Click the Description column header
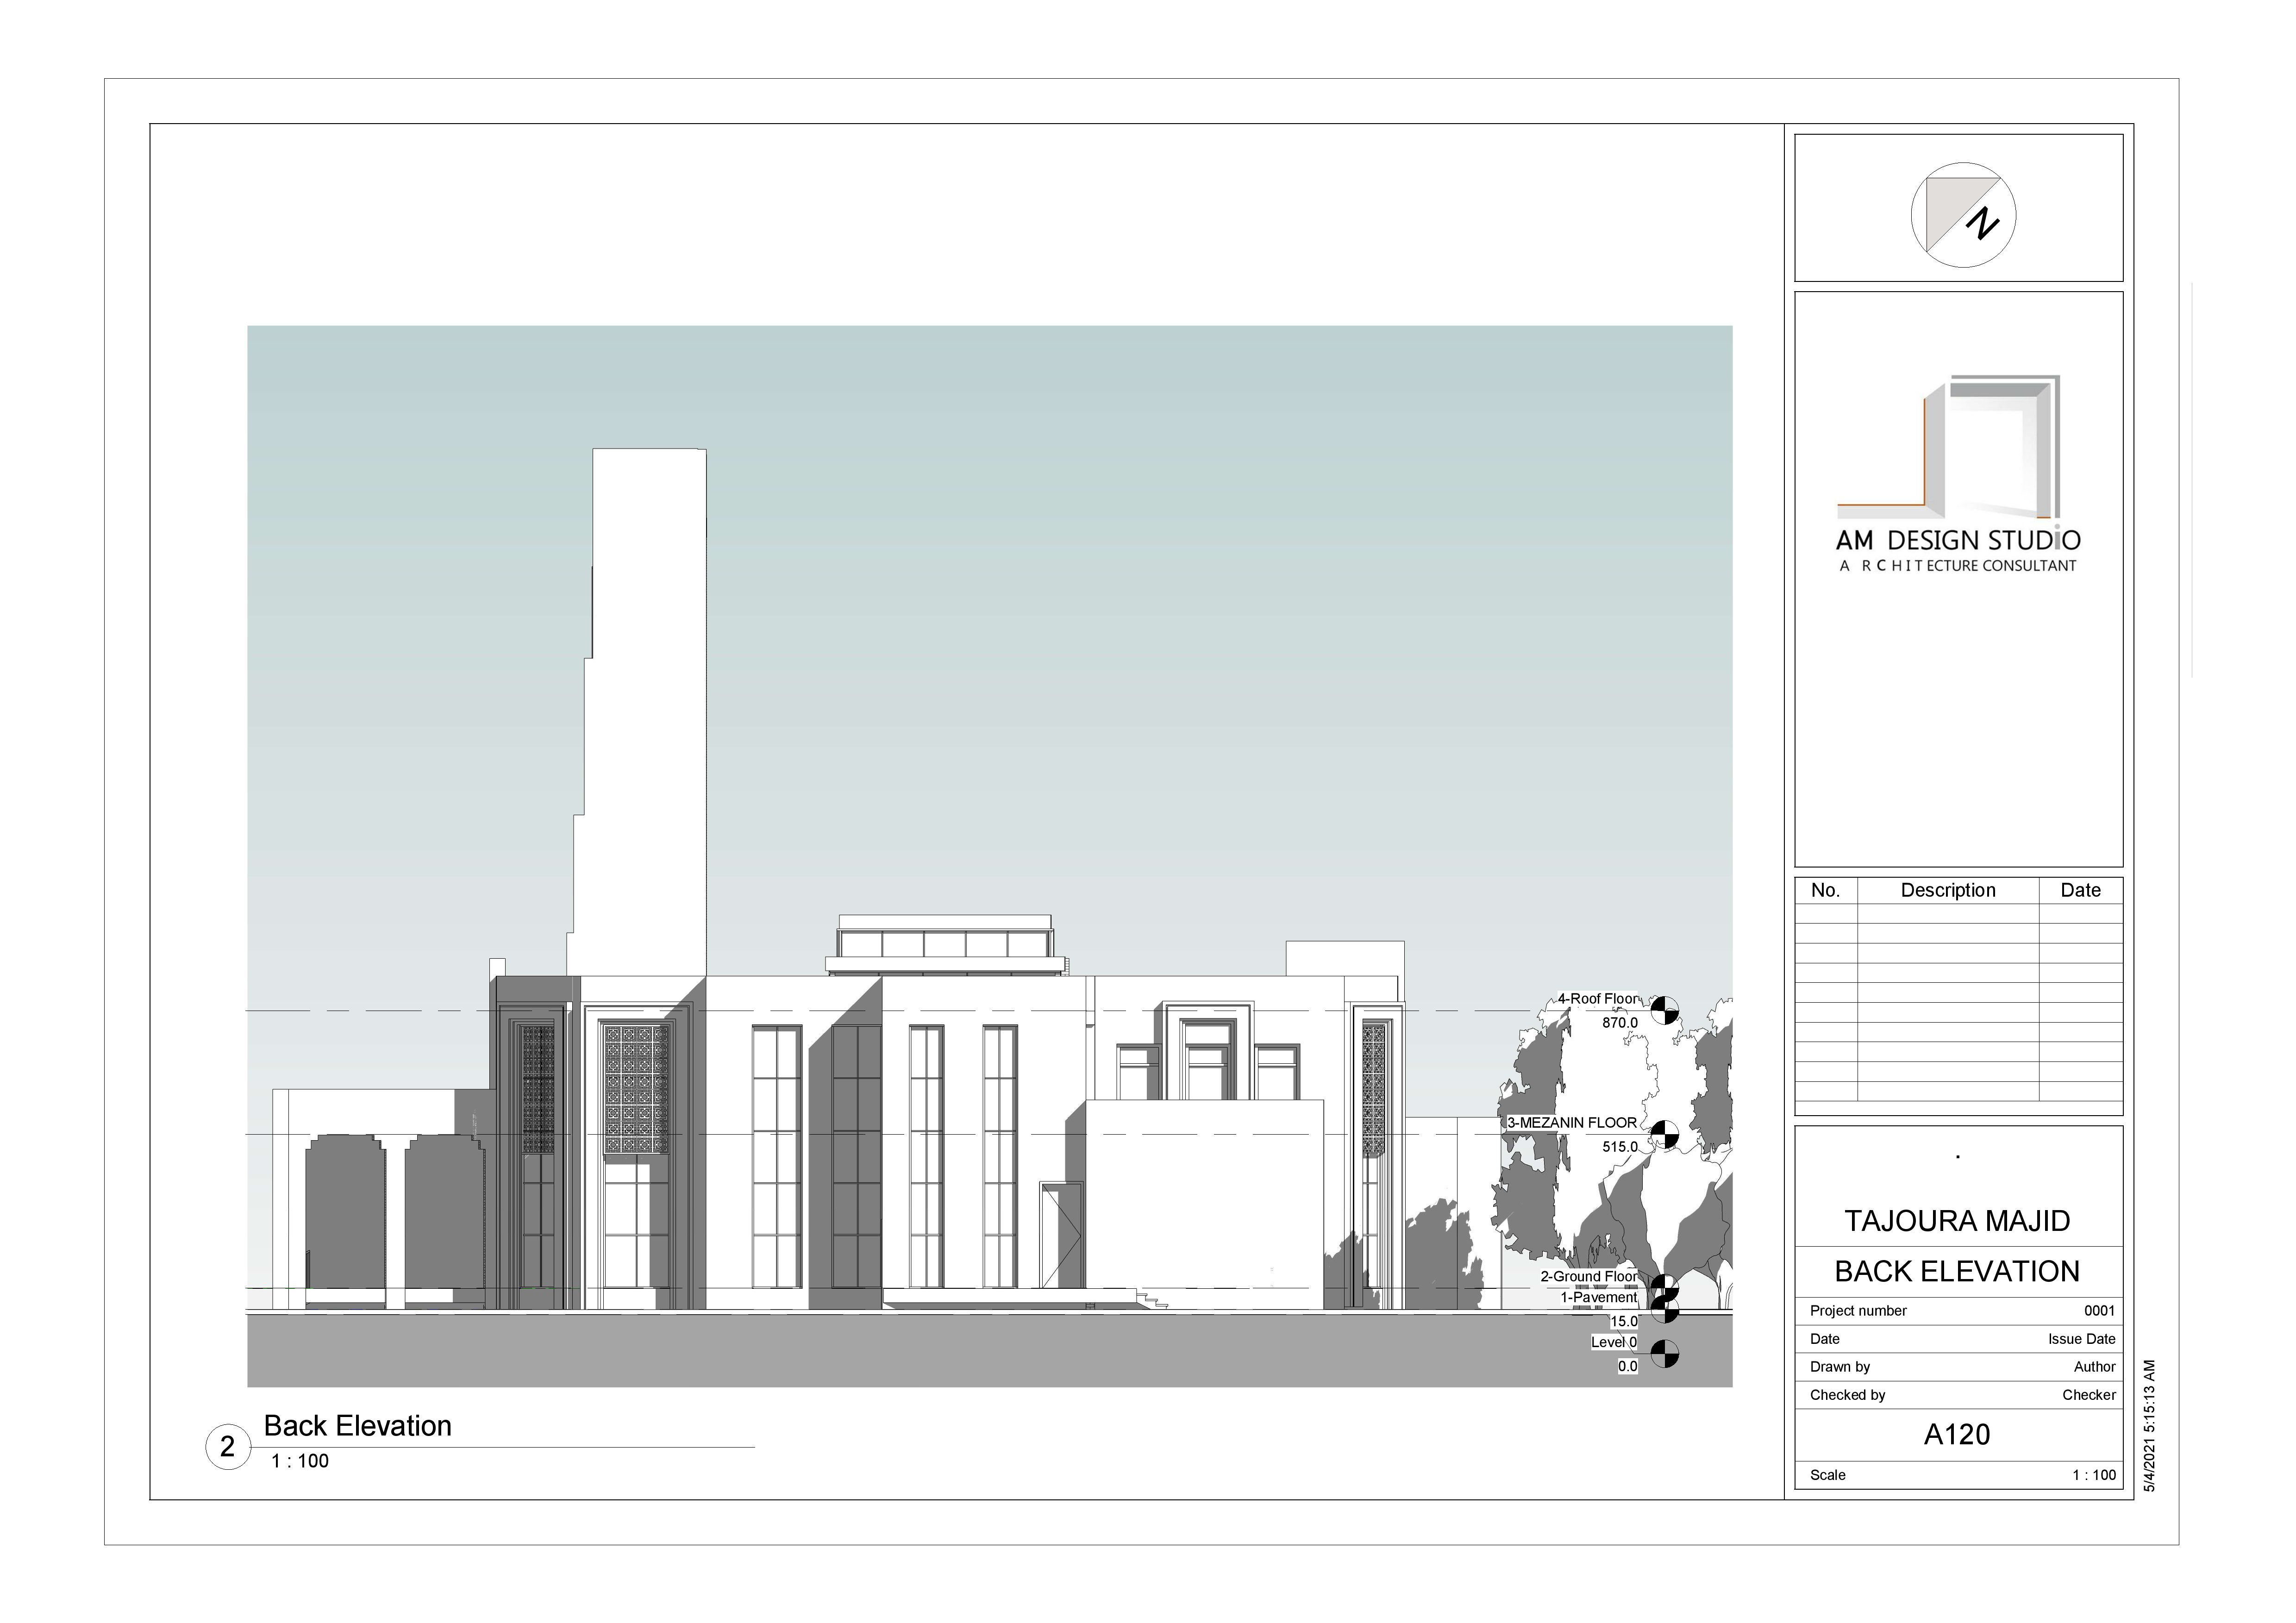The width and height of the screenshot is (2296, 1623). [x=1947, y=890]
